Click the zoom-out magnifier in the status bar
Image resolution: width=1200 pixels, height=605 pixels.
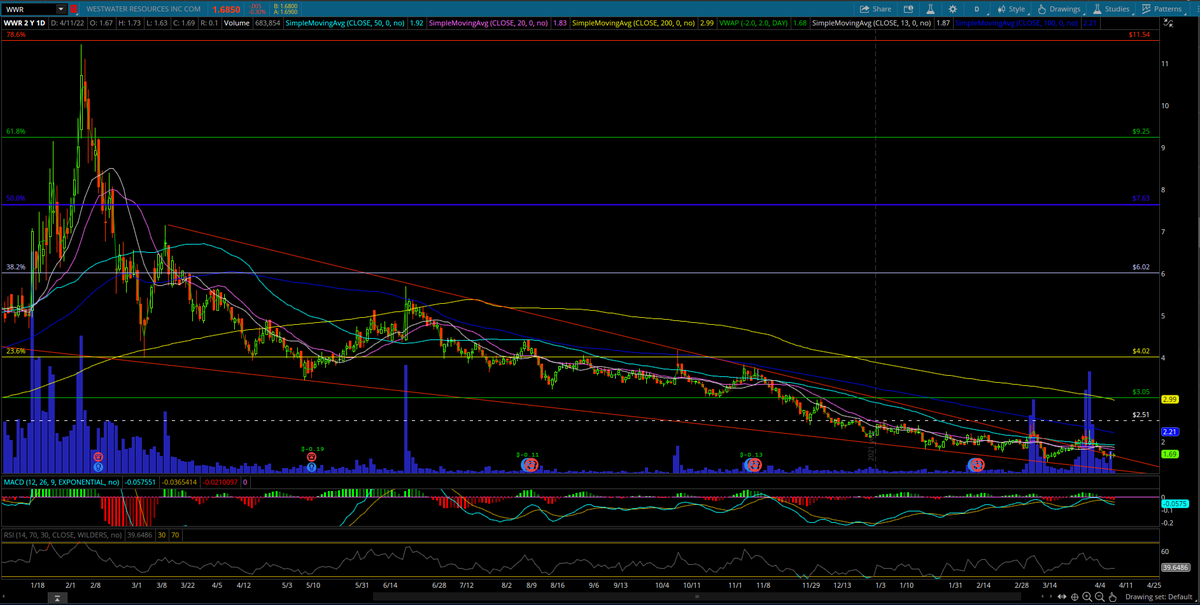tap(1099, 596)
